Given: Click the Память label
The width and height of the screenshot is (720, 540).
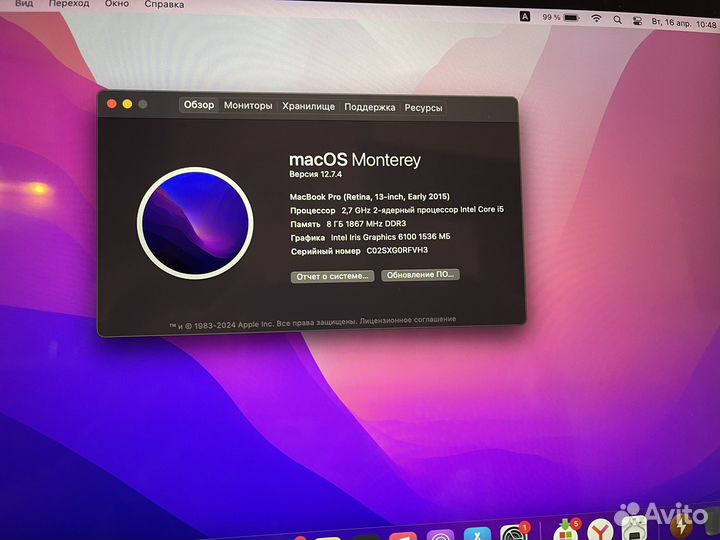Looking at the screenshot, I should tap(305, 224).
